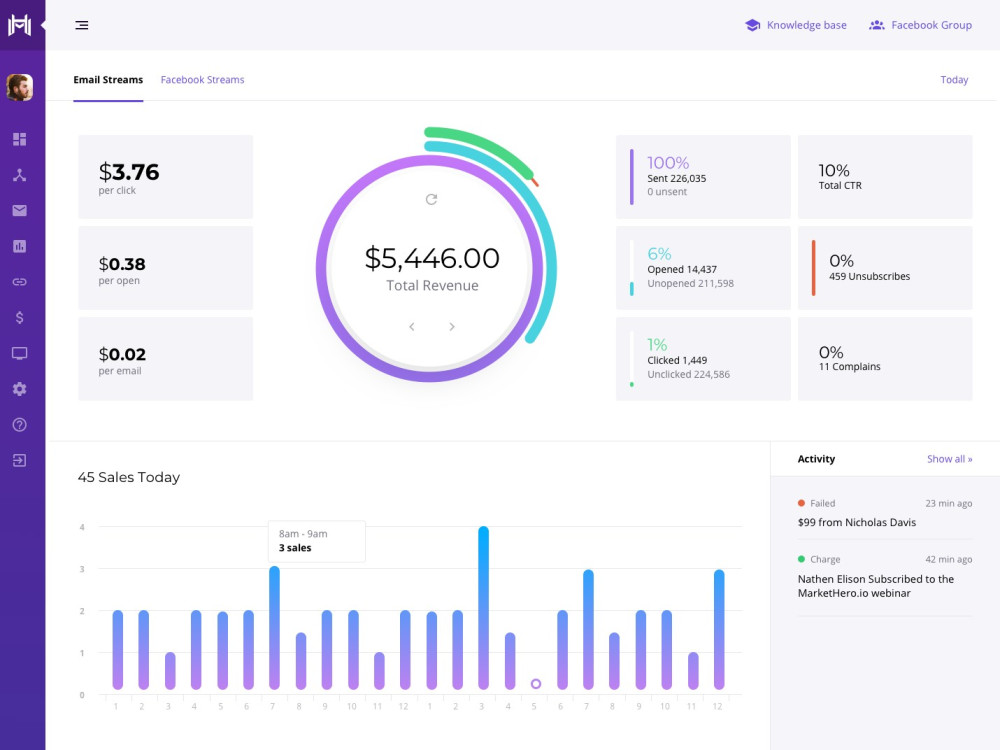Click the empty circle marker at 5pm

coord(536,684)
